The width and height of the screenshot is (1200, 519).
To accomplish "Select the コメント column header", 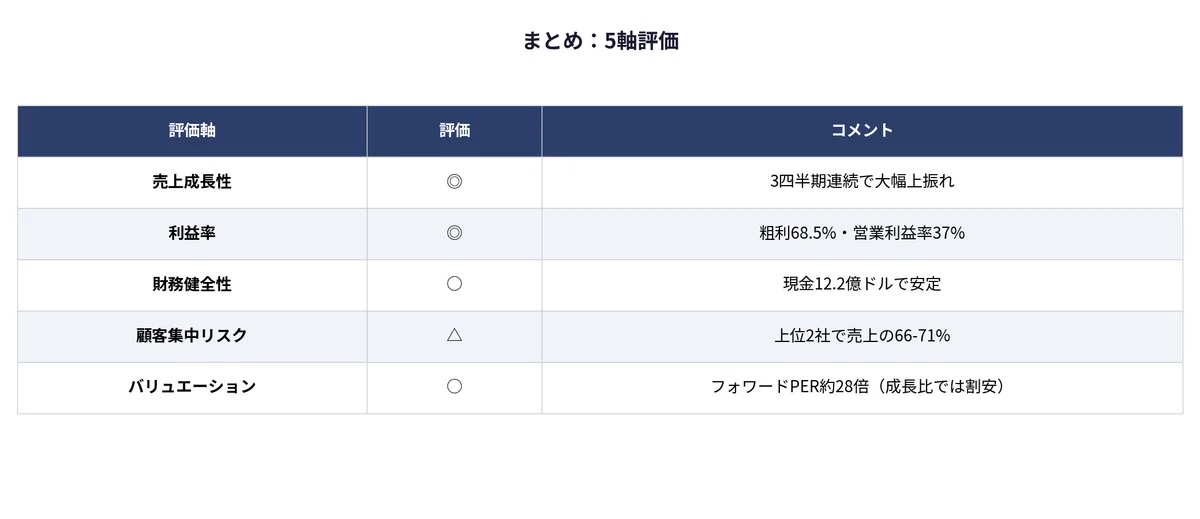I will 862,131.
